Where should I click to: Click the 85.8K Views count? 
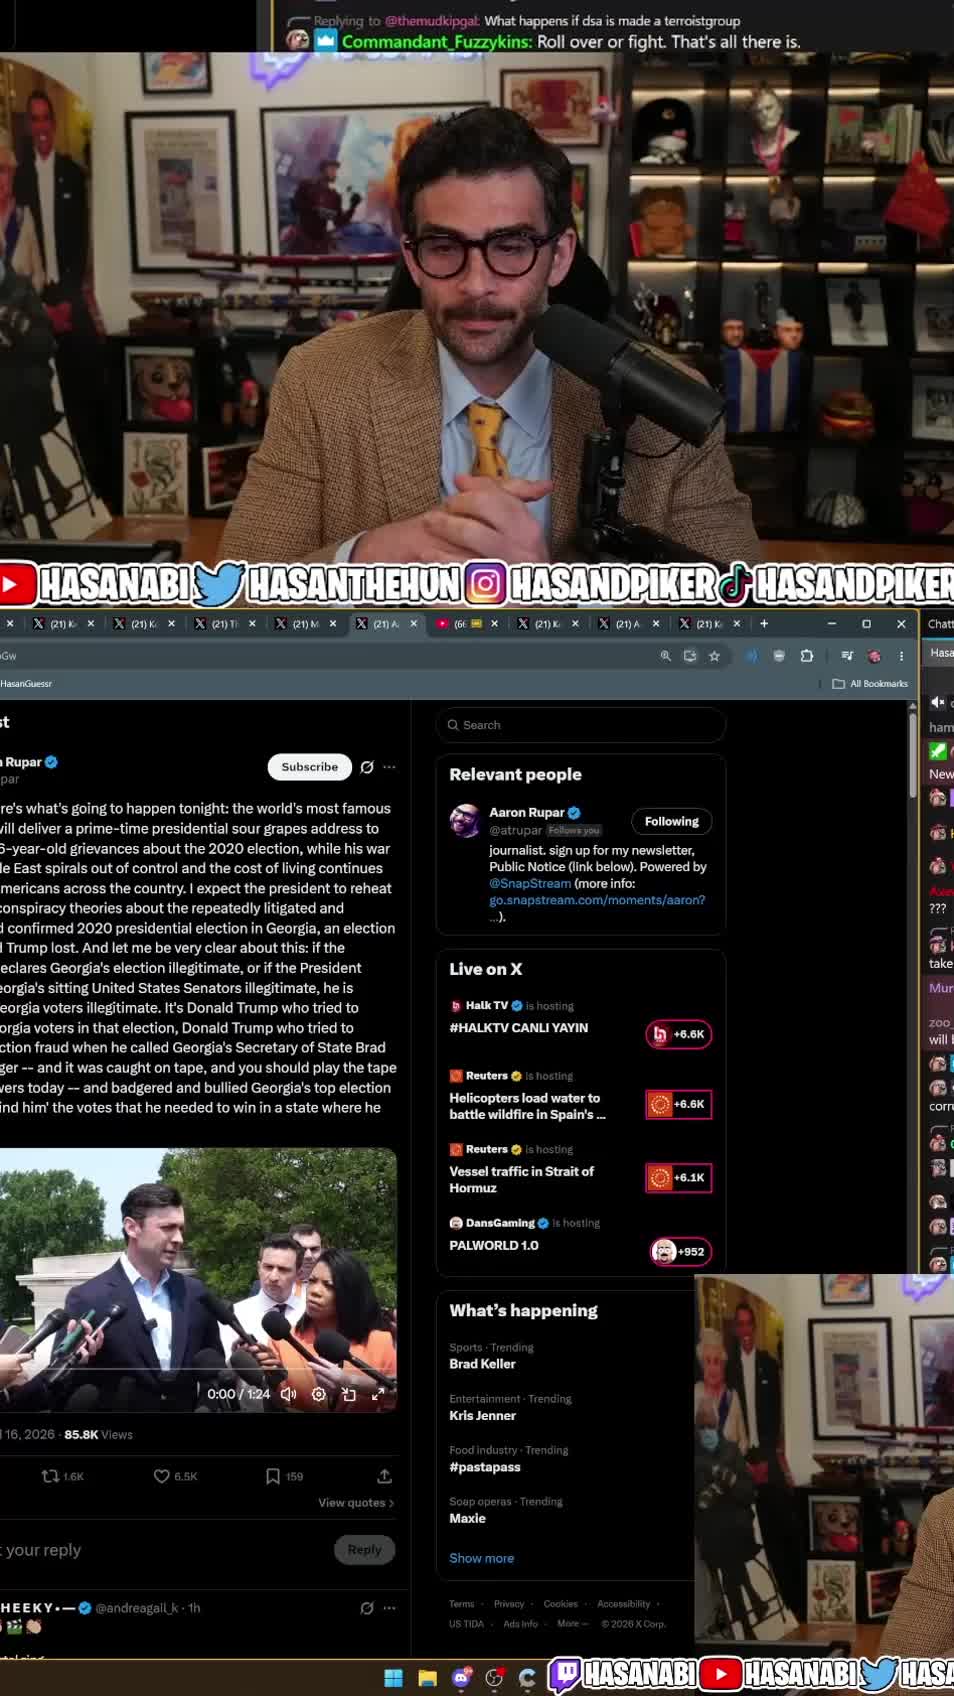[x=98, y=1434]
